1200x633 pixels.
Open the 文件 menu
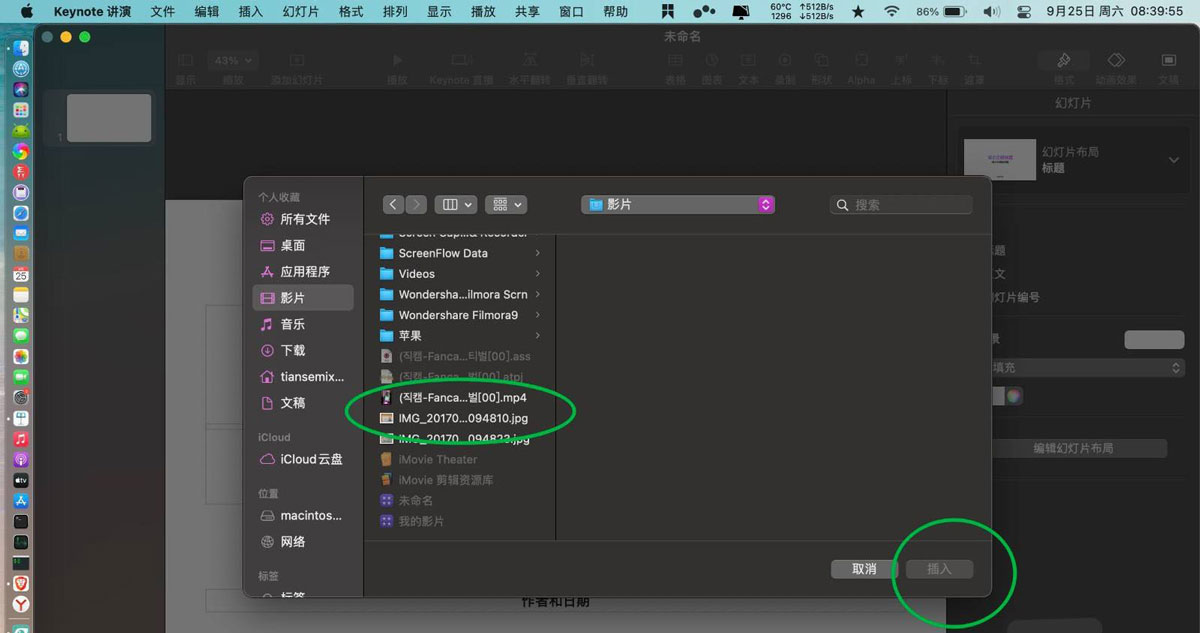coord(163,12)
